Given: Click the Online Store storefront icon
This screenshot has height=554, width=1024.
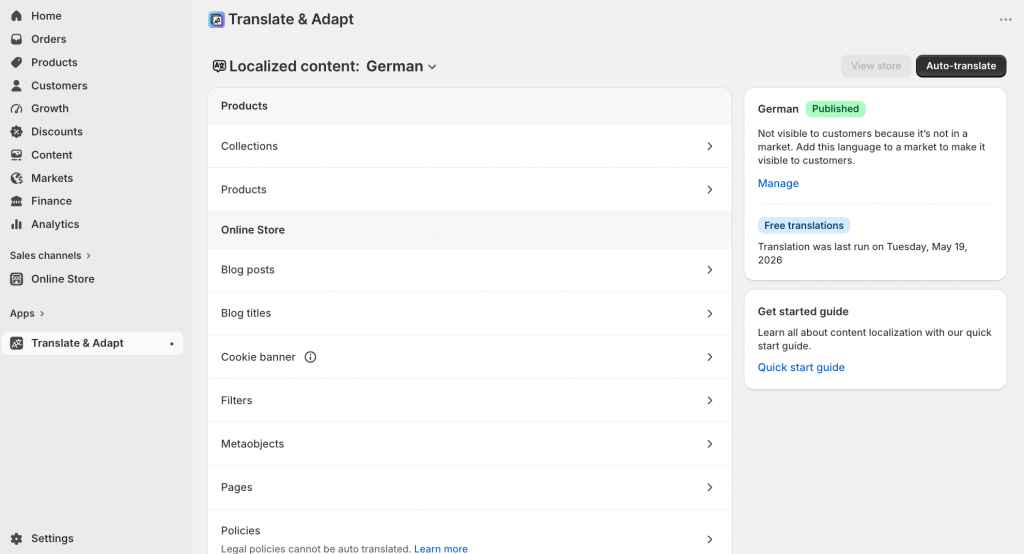Looking at the screenshot, I should coord(16,279).
